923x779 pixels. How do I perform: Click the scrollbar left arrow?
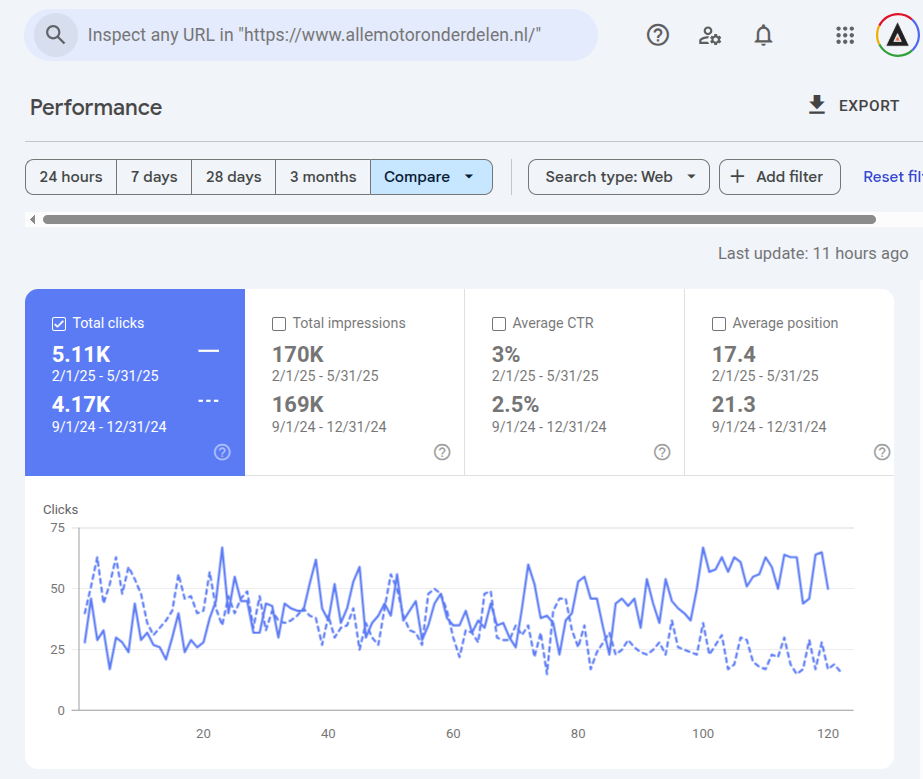[x=33, y=220]
